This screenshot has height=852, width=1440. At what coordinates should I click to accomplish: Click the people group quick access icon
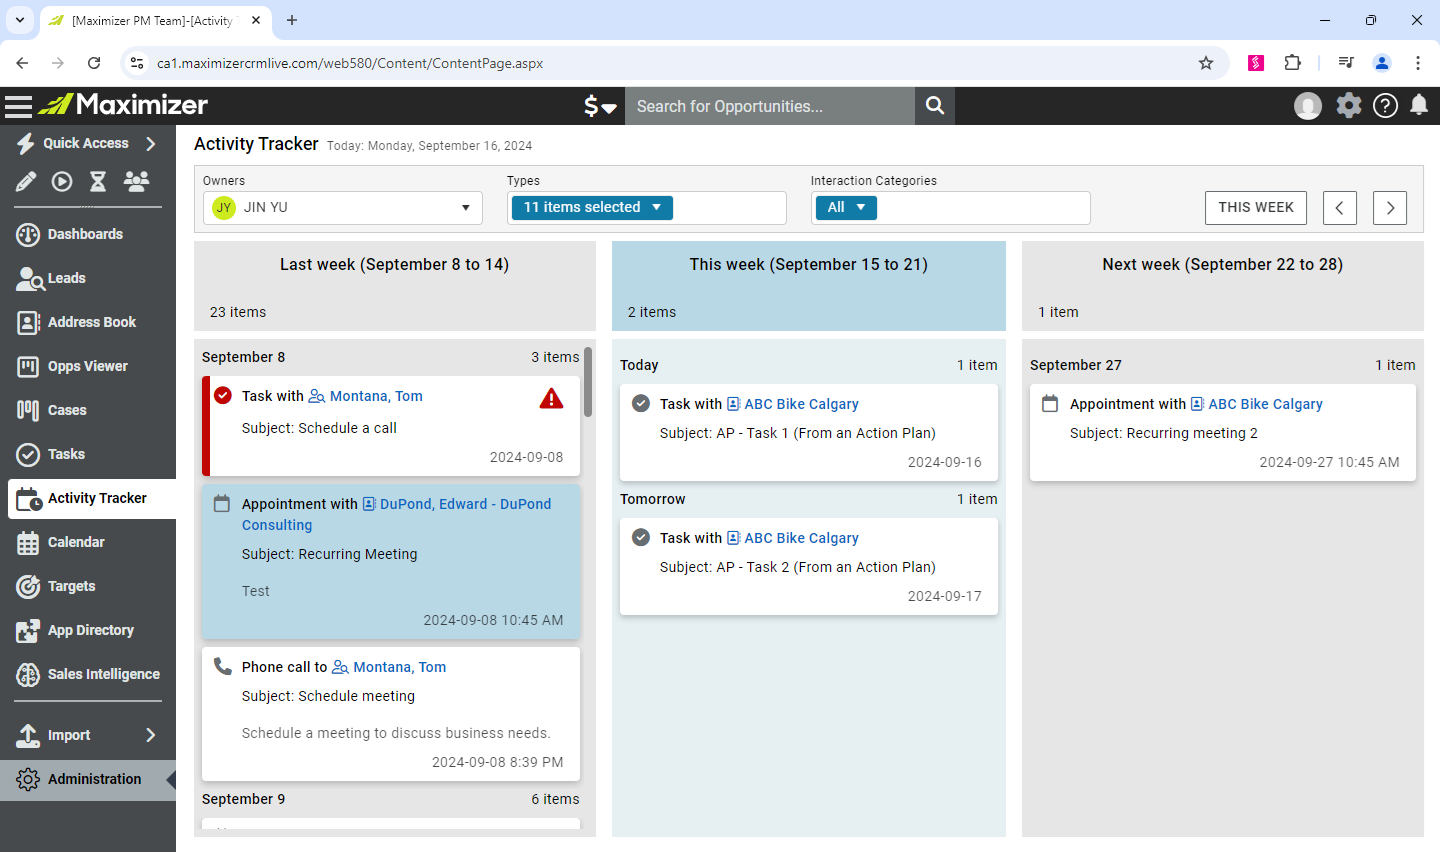tap(136, 181)
